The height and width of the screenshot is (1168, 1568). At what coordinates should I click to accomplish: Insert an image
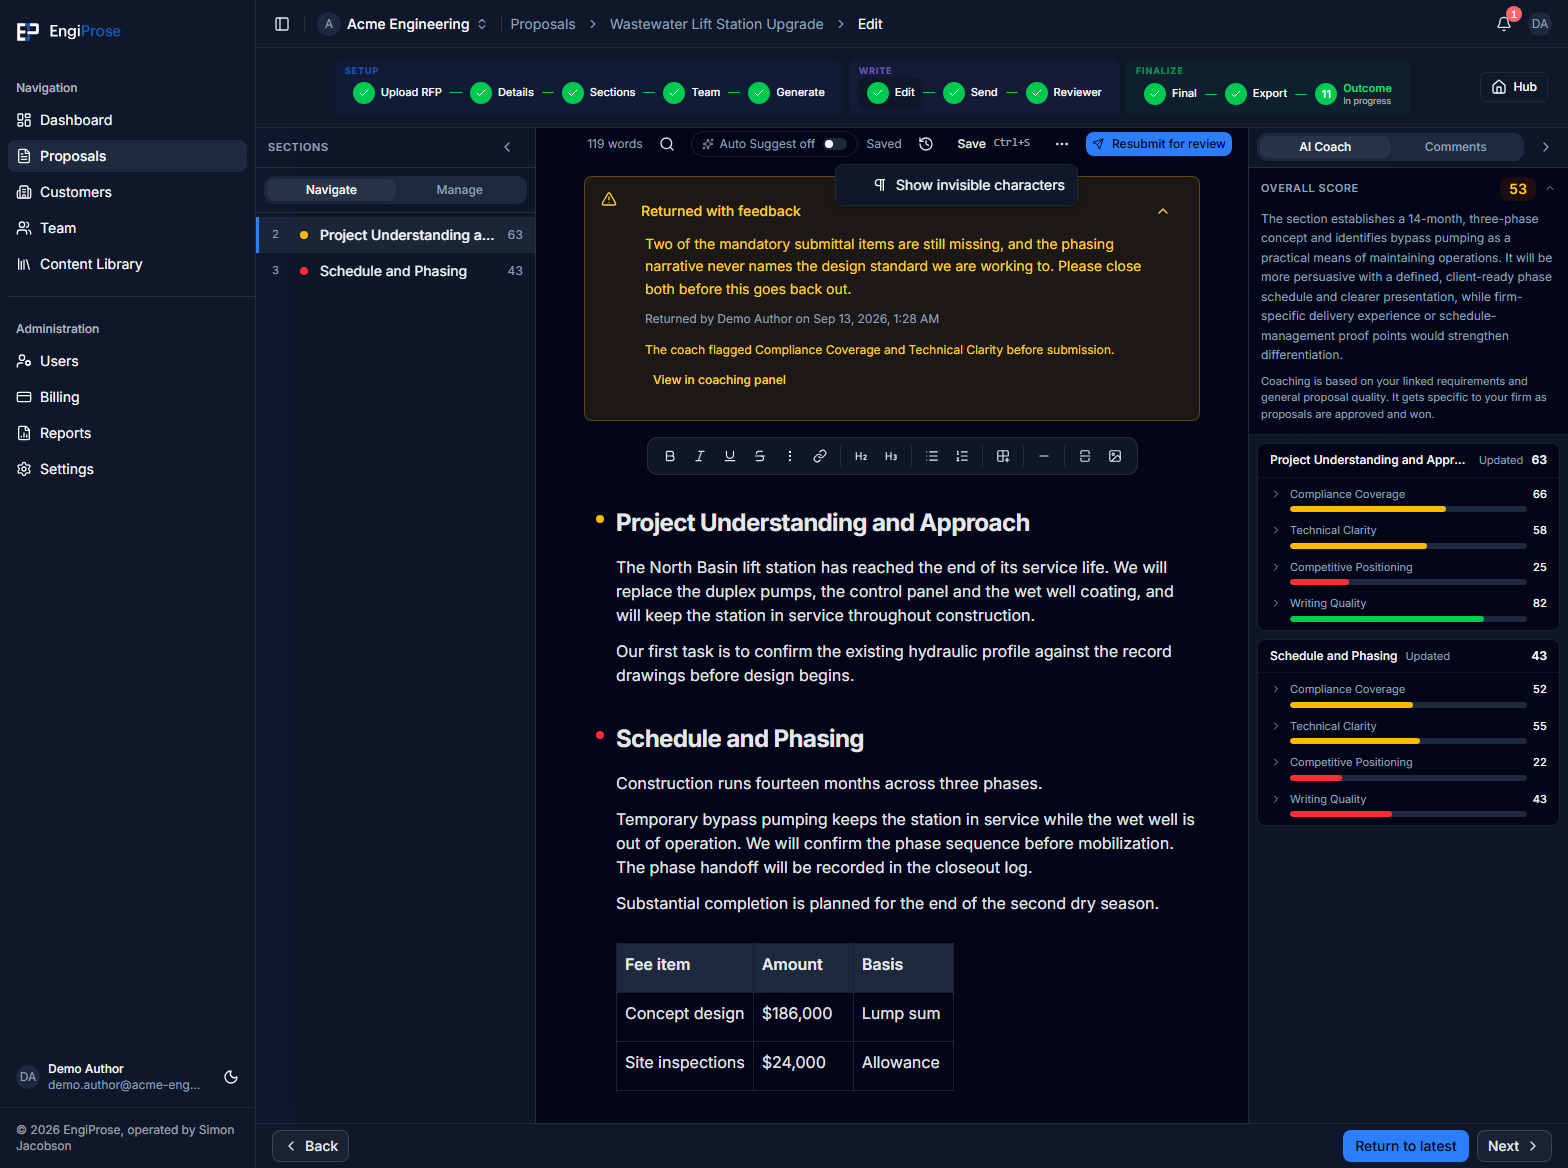[1115, 456]
